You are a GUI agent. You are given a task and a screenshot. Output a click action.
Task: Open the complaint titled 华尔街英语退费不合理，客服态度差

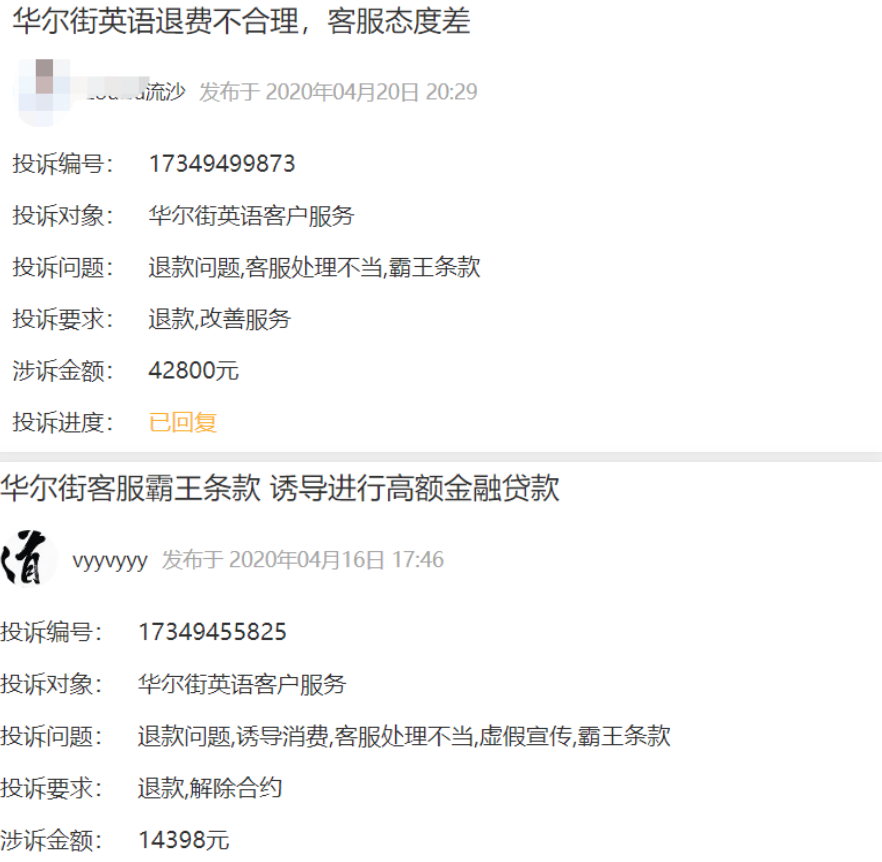(x=241, y=21)
